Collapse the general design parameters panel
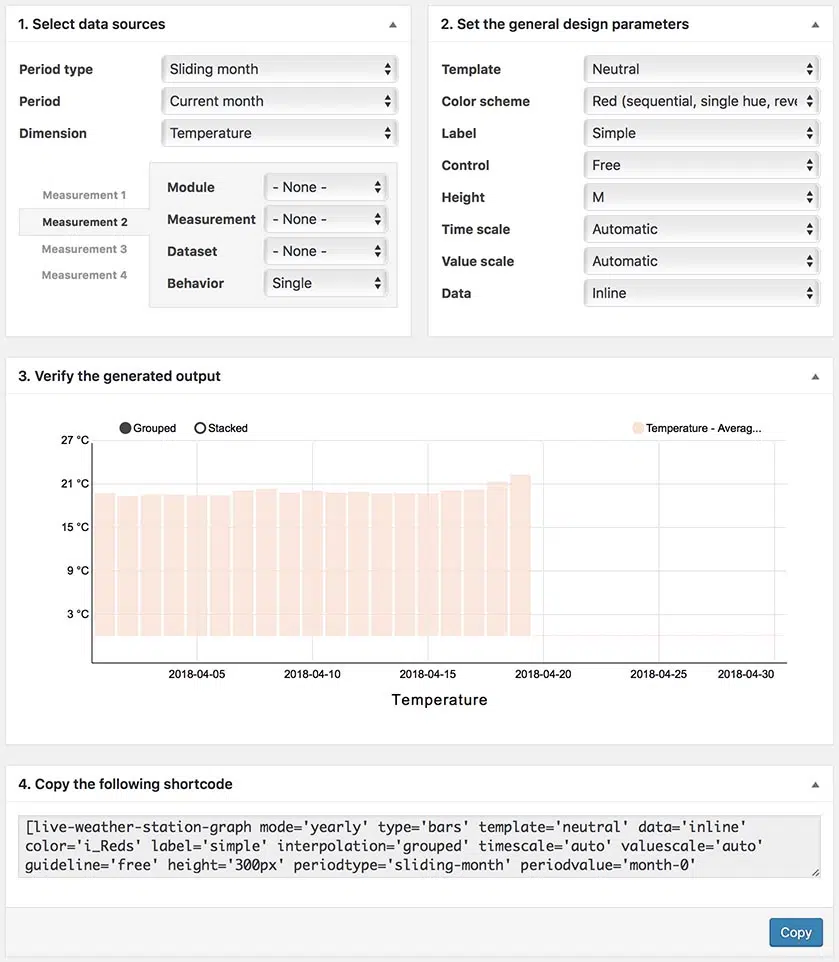 [815, 25]
